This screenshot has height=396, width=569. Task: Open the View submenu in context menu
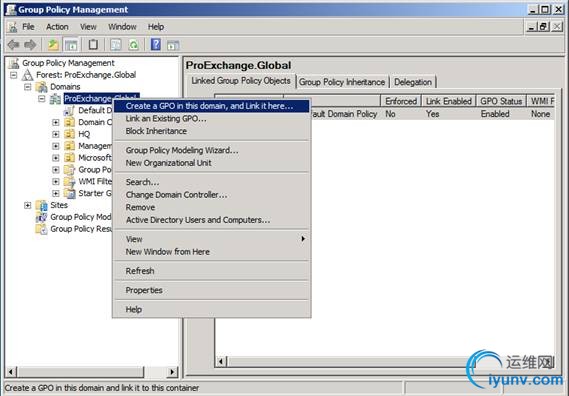[212, 239]
